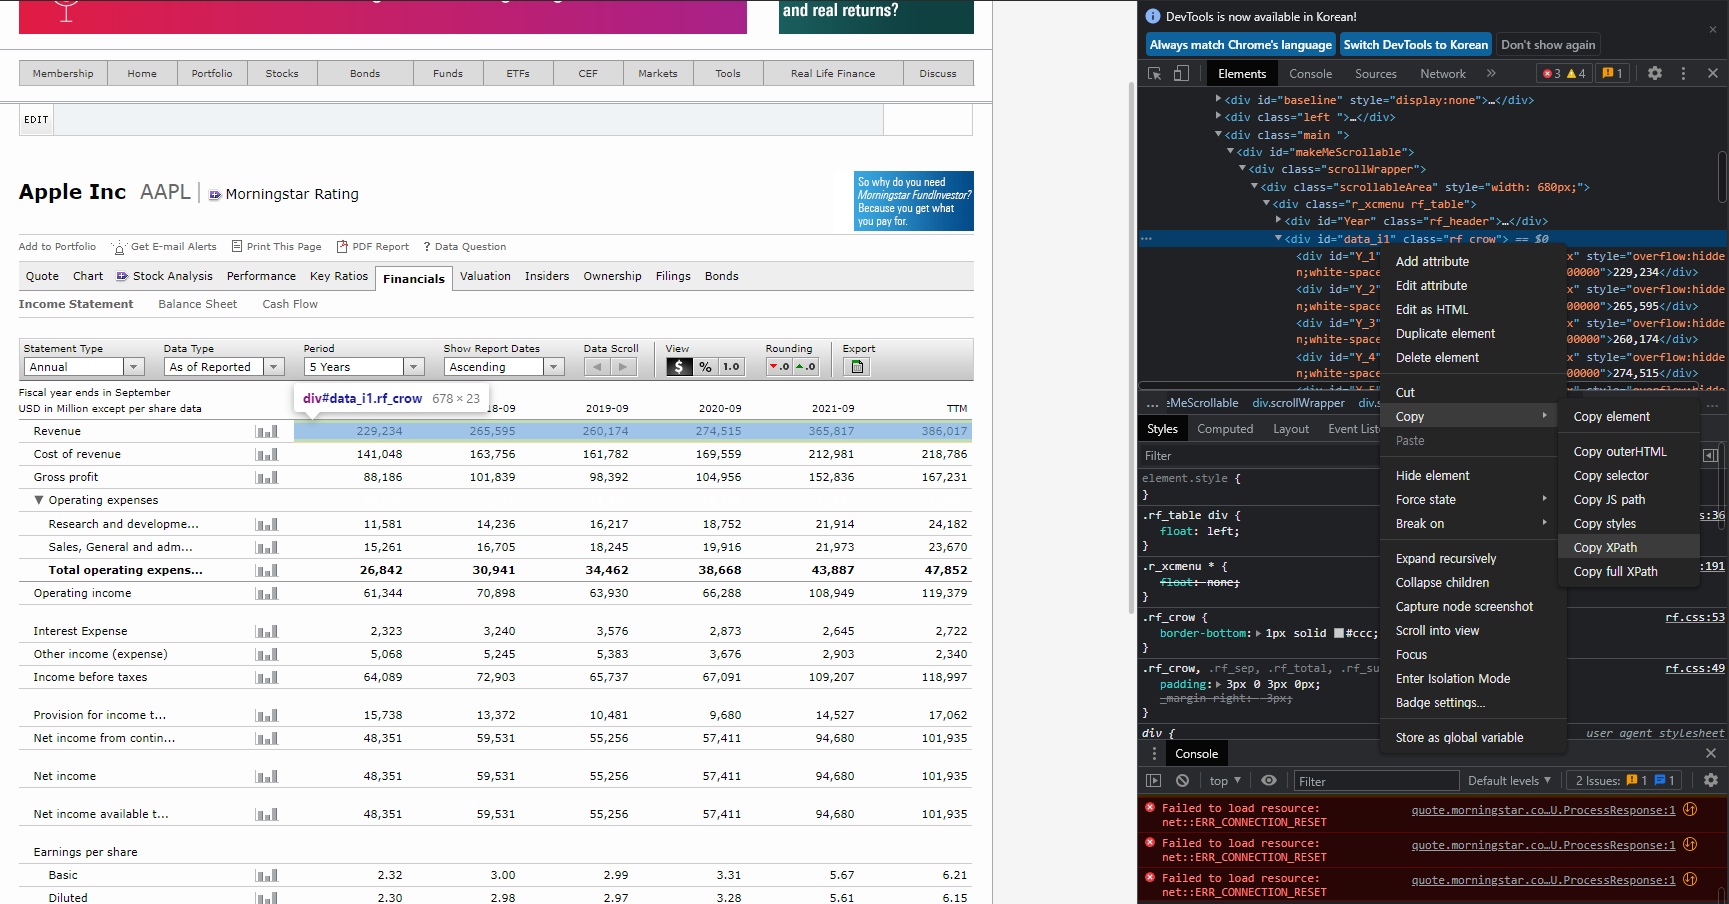The width and height of the screenshot is (1729, 904).
Task: Click the EDIT button in the page bar
Action: 37,119
